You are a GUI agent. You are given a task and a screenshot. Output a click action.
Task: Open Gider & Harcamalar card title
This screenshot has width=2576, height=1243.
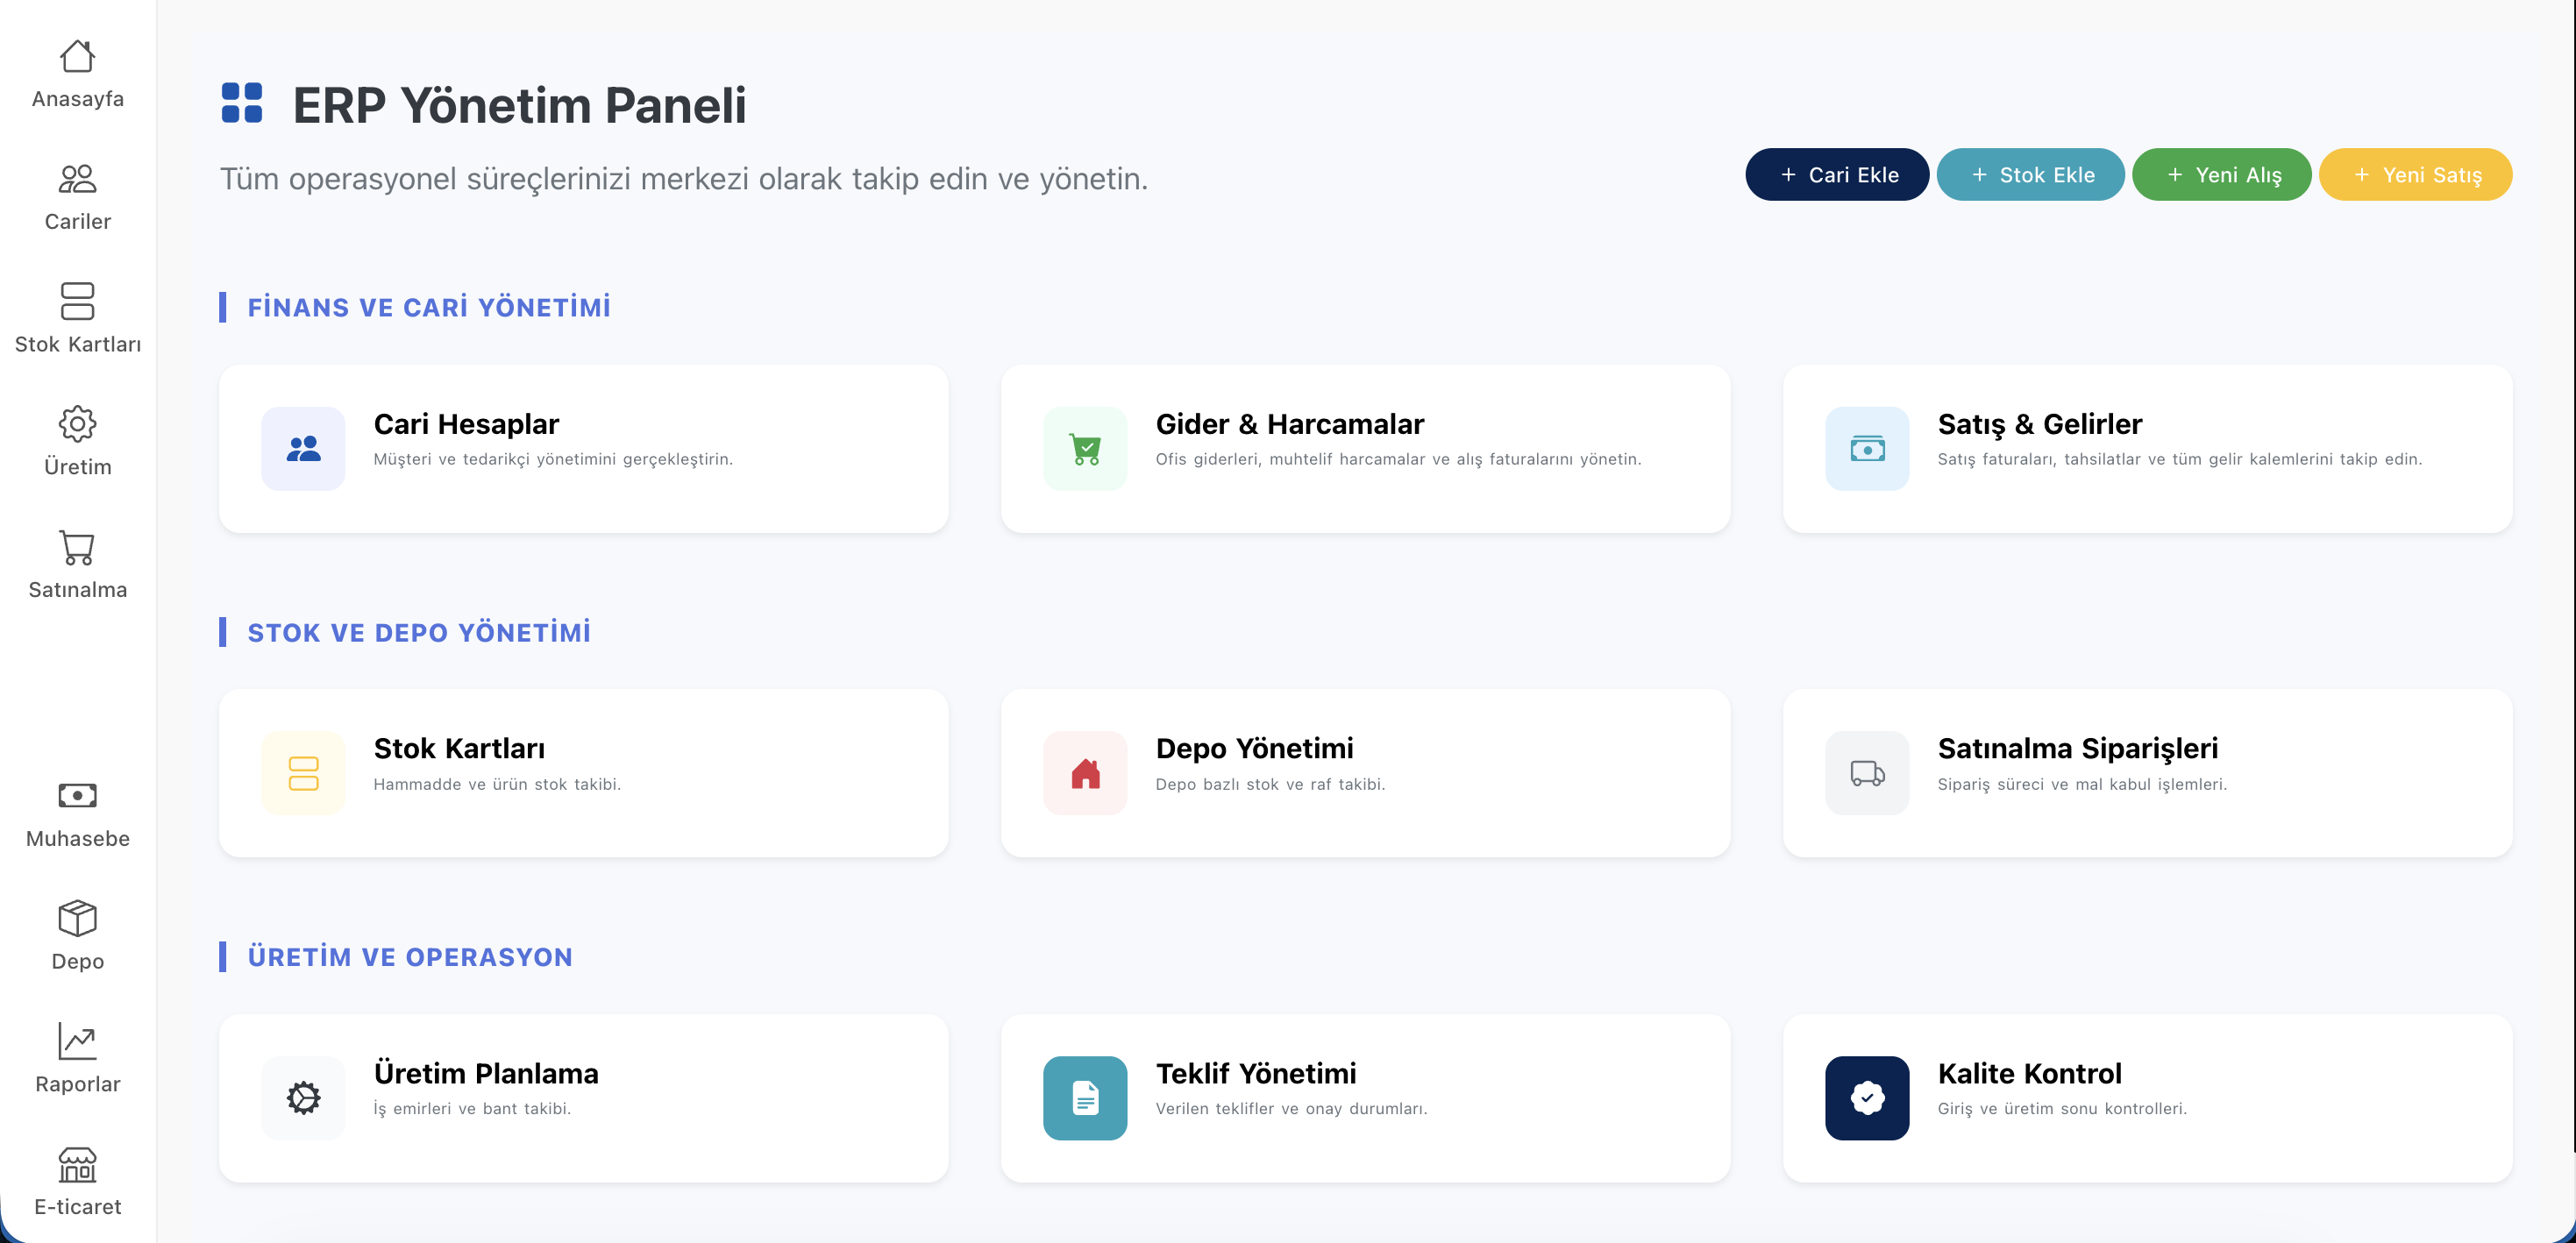1289,424
